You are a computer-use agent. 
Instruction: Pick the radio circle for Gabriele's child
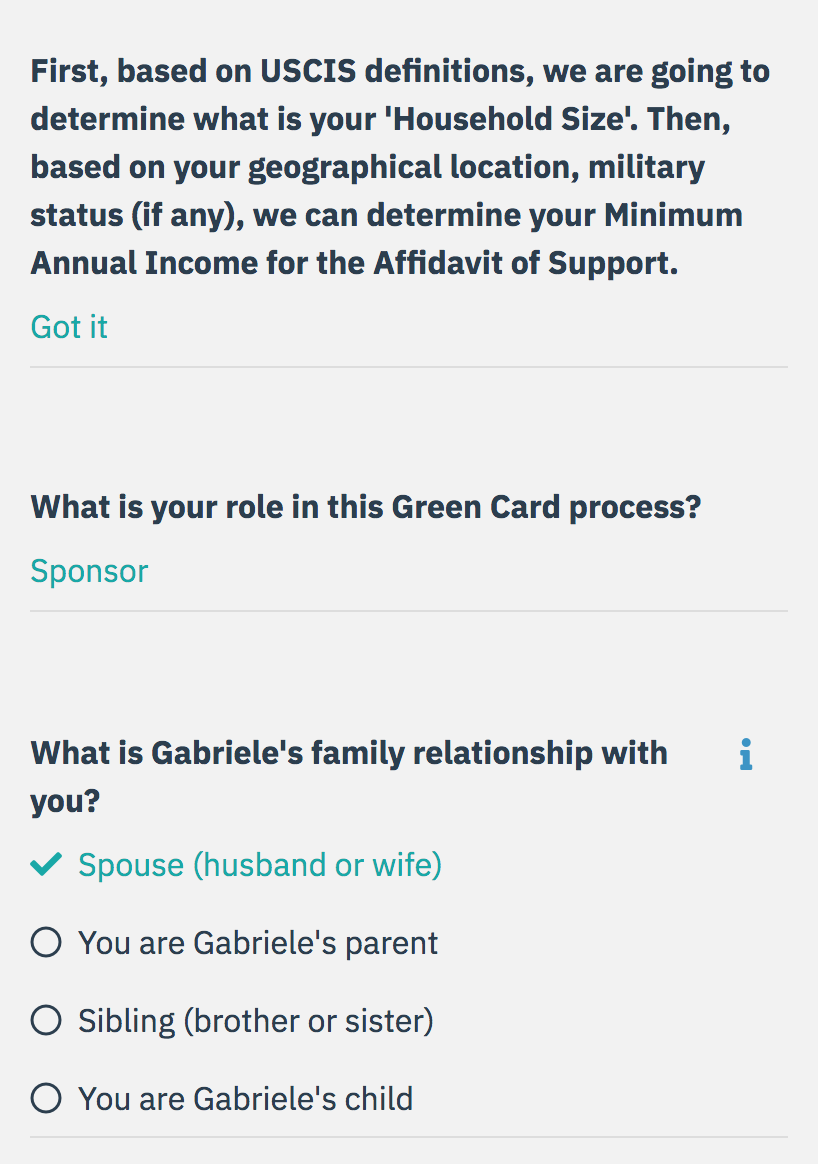46,1098
